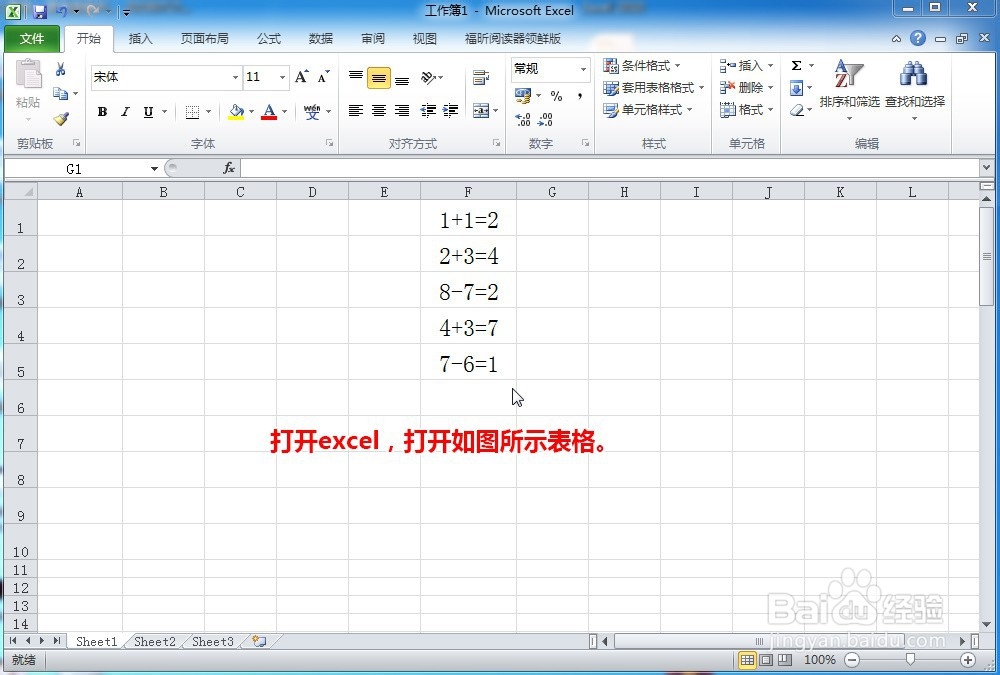
Task: Open the Sort & Filter (排序和筛选) tool
Action: [848, 85]
